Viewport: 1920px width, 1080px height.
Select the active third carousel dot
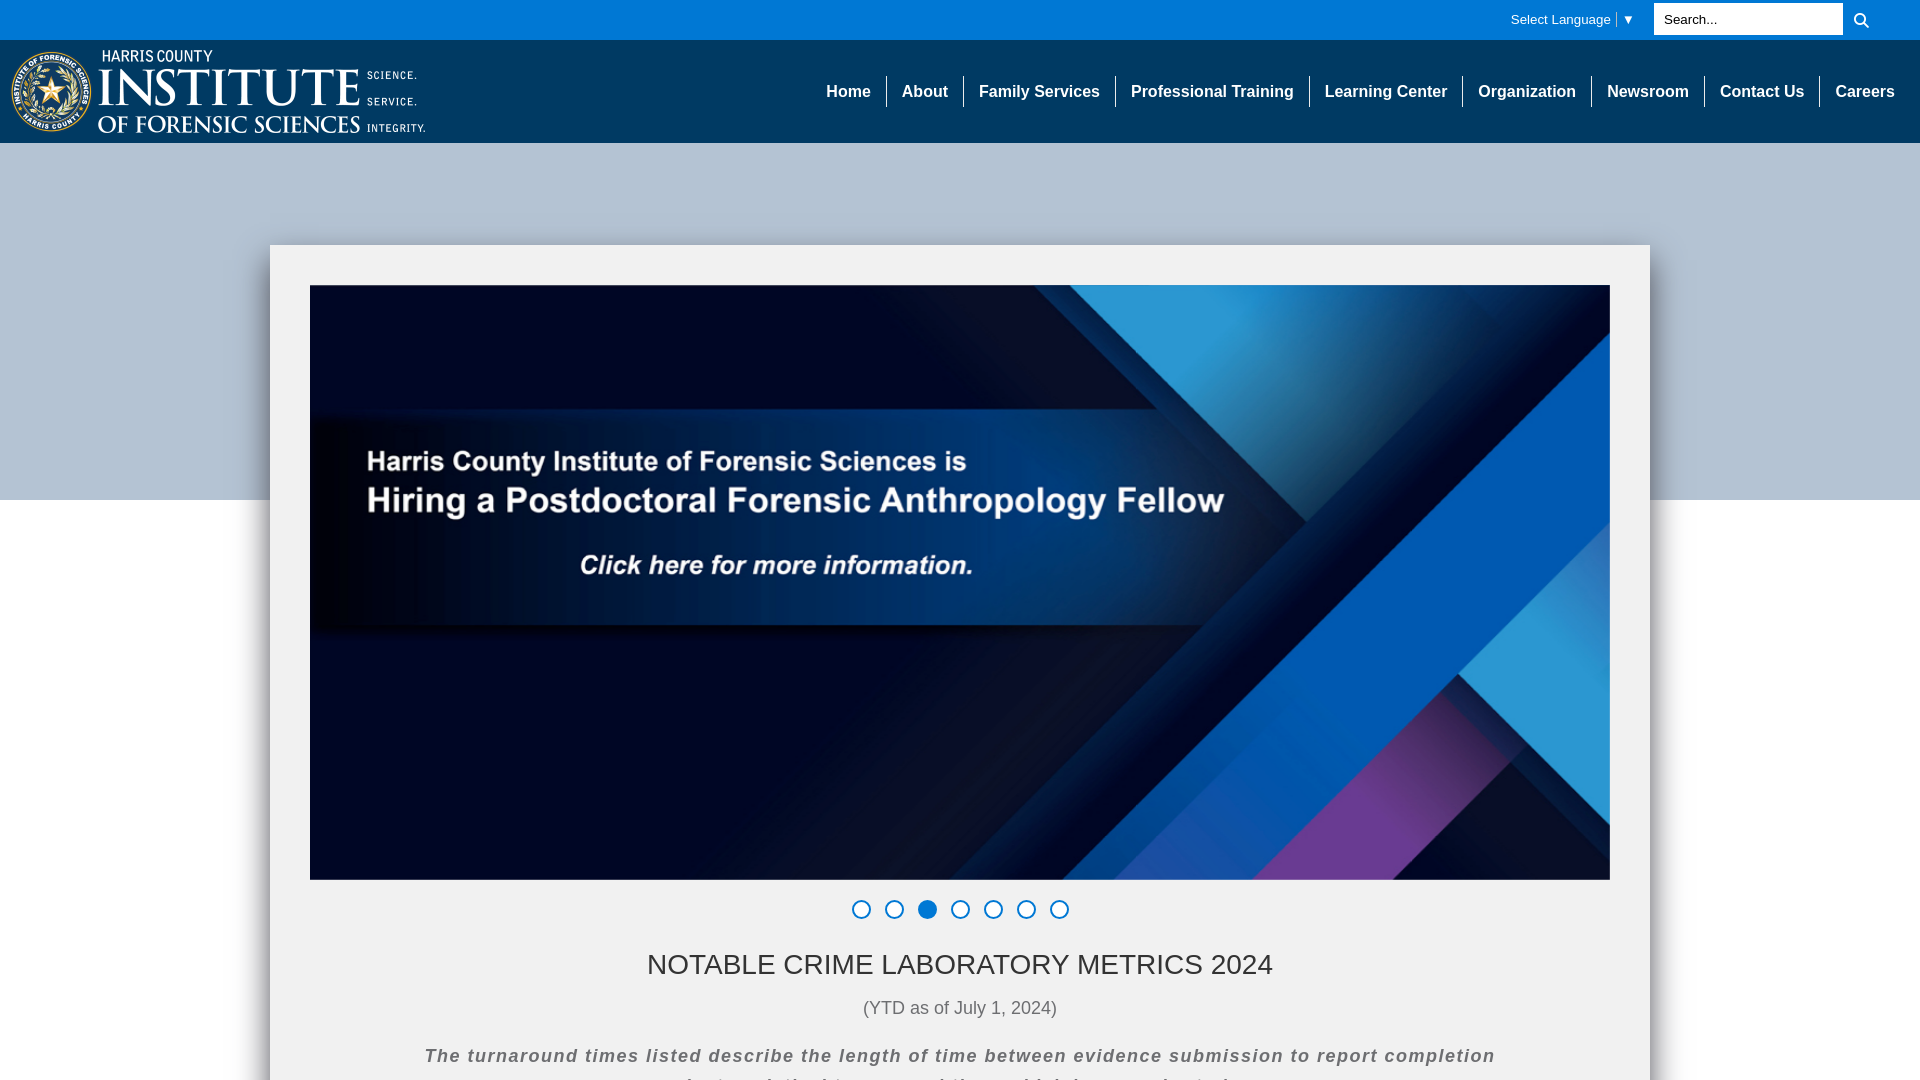[x=927, y=909]
